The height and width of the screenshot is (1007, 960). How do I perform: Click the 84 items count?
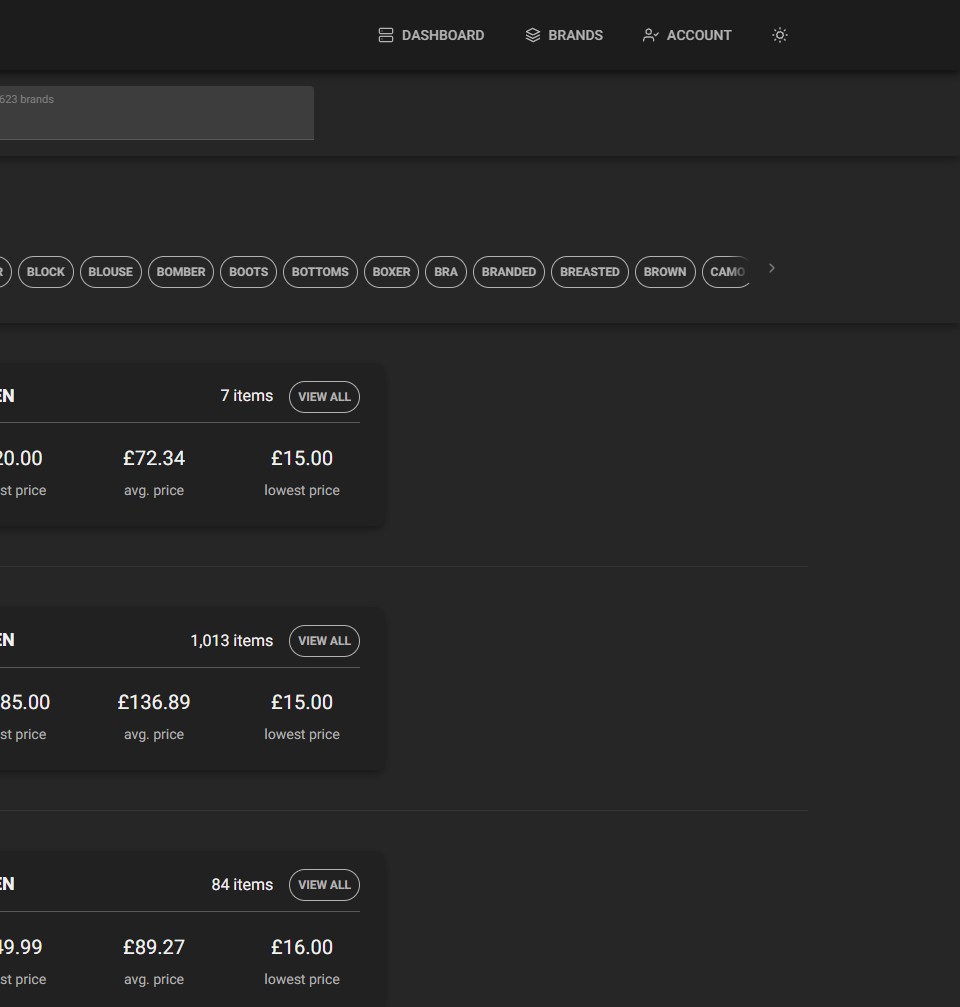[x=242, y=884]
